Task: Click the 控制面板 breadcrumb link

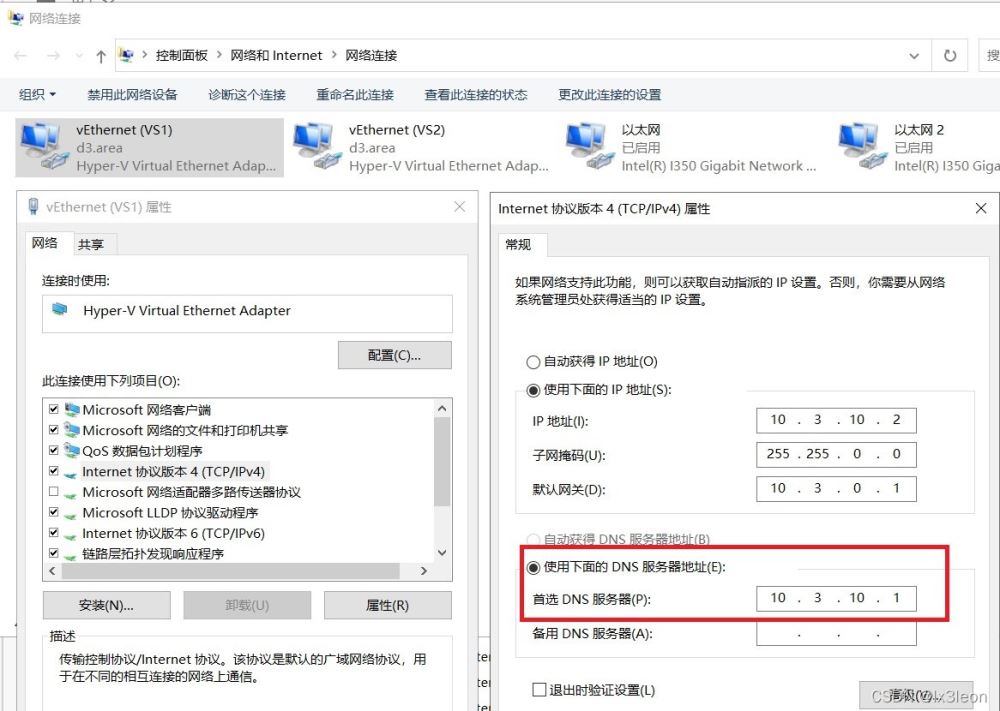Action: click(182, 55)
